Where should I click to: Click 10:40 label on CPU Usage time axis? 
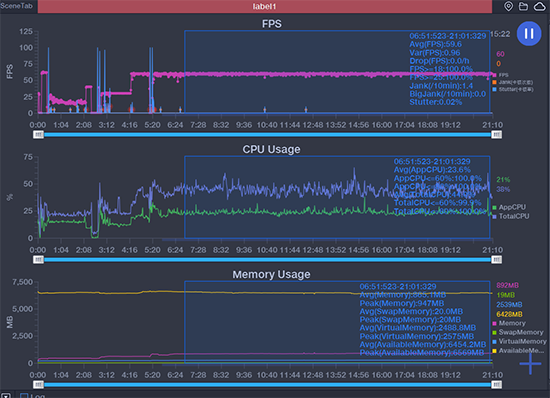267,250
